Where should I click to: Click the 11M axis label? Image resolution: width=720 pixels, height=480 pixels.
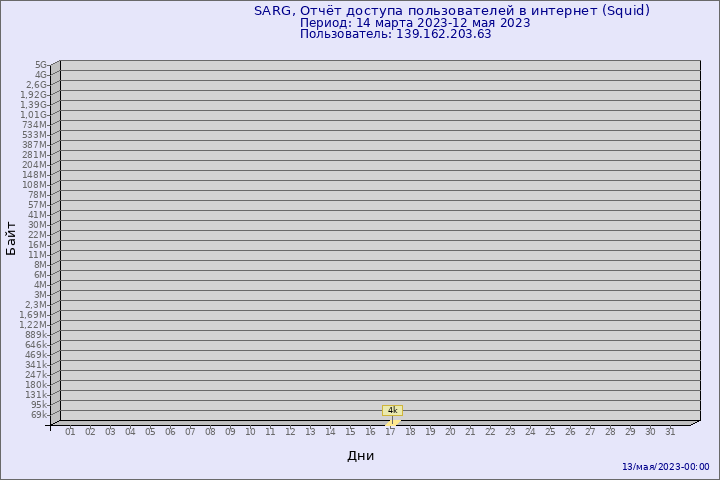click(x=38, y=255)
